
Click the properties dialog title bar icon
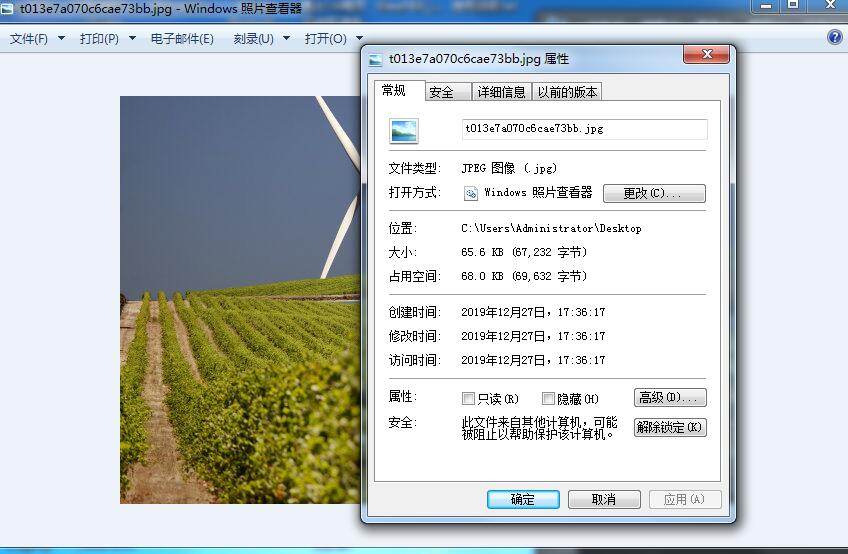pos(376,59)
